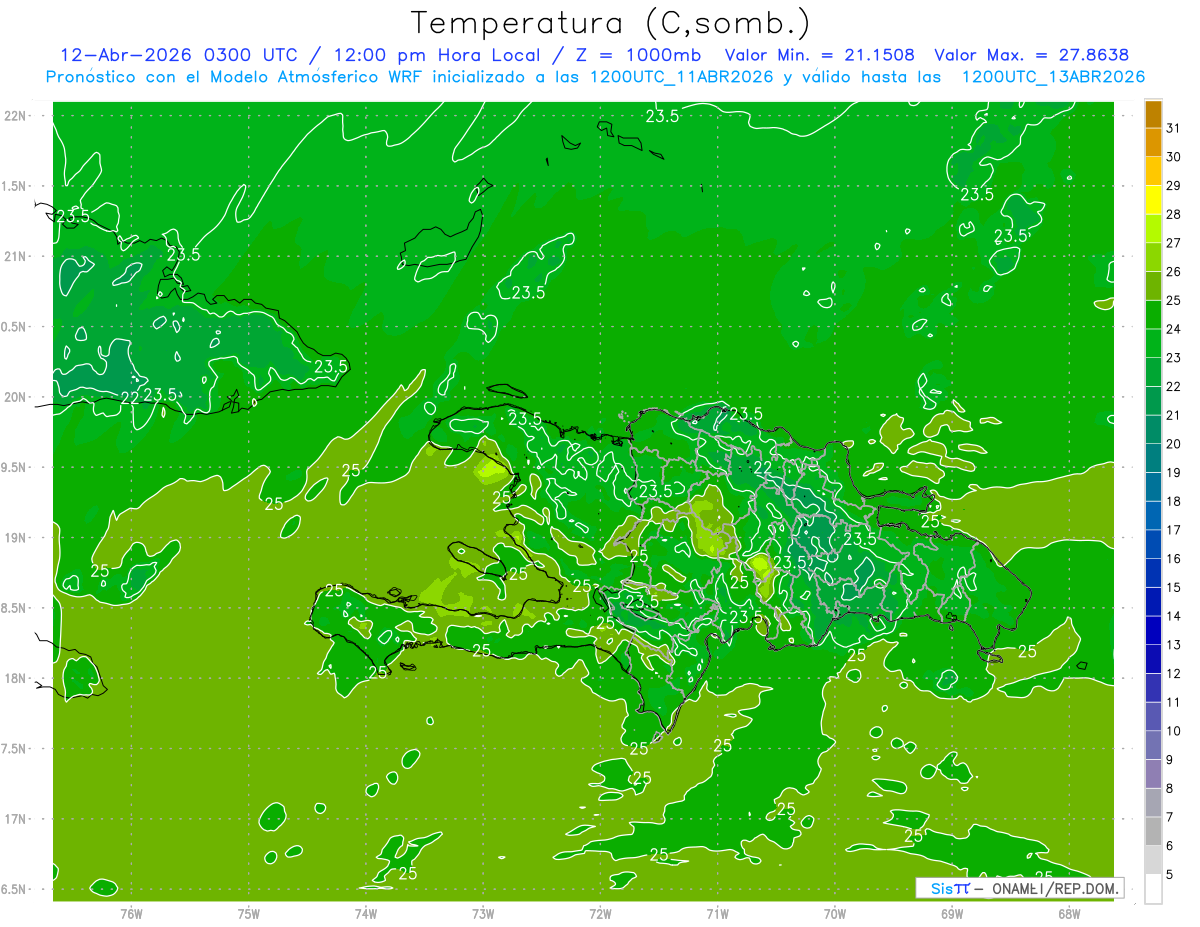This screenshot has height=927, width=1200.
Task: Click the 22 contour label over eastern Cuba
Action: click(130, 397)
